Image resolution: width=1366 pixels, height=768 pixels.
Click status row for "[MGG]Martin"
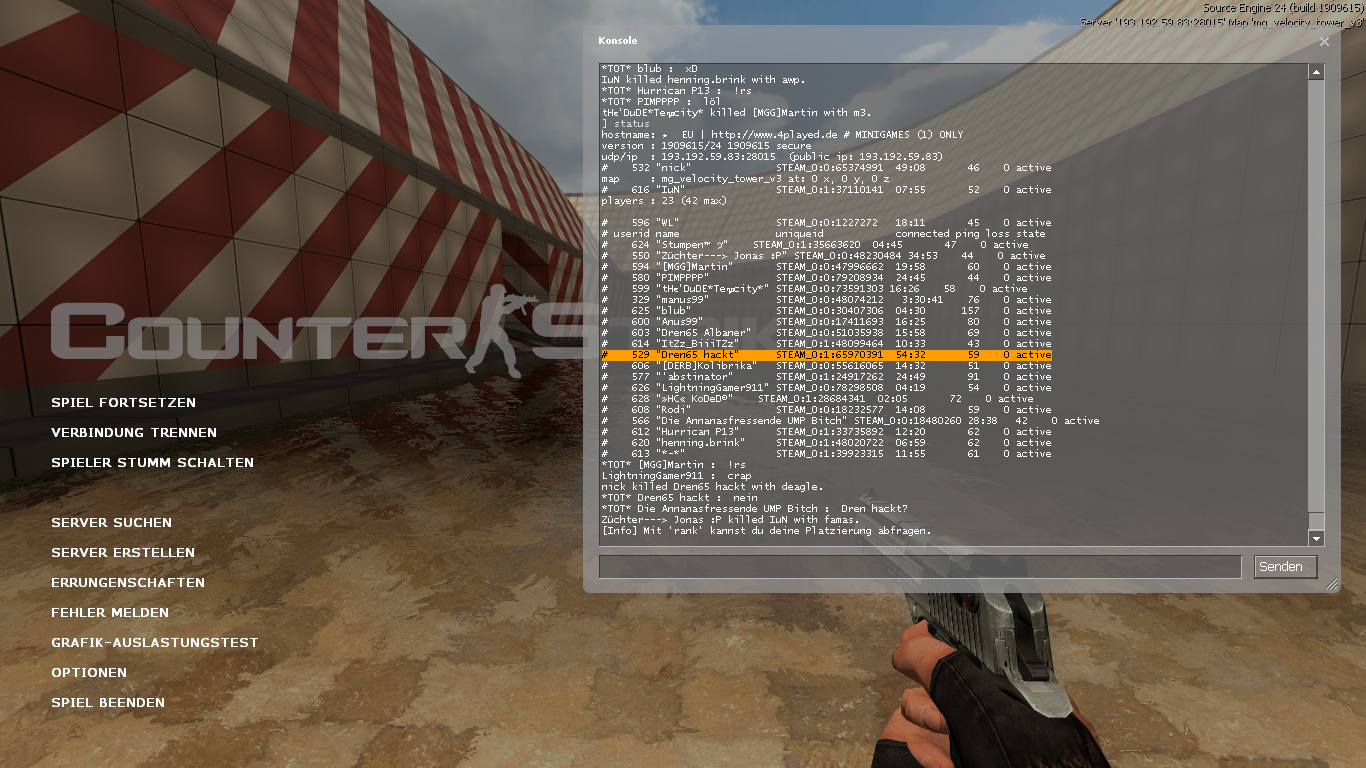(x=826, y=267)
